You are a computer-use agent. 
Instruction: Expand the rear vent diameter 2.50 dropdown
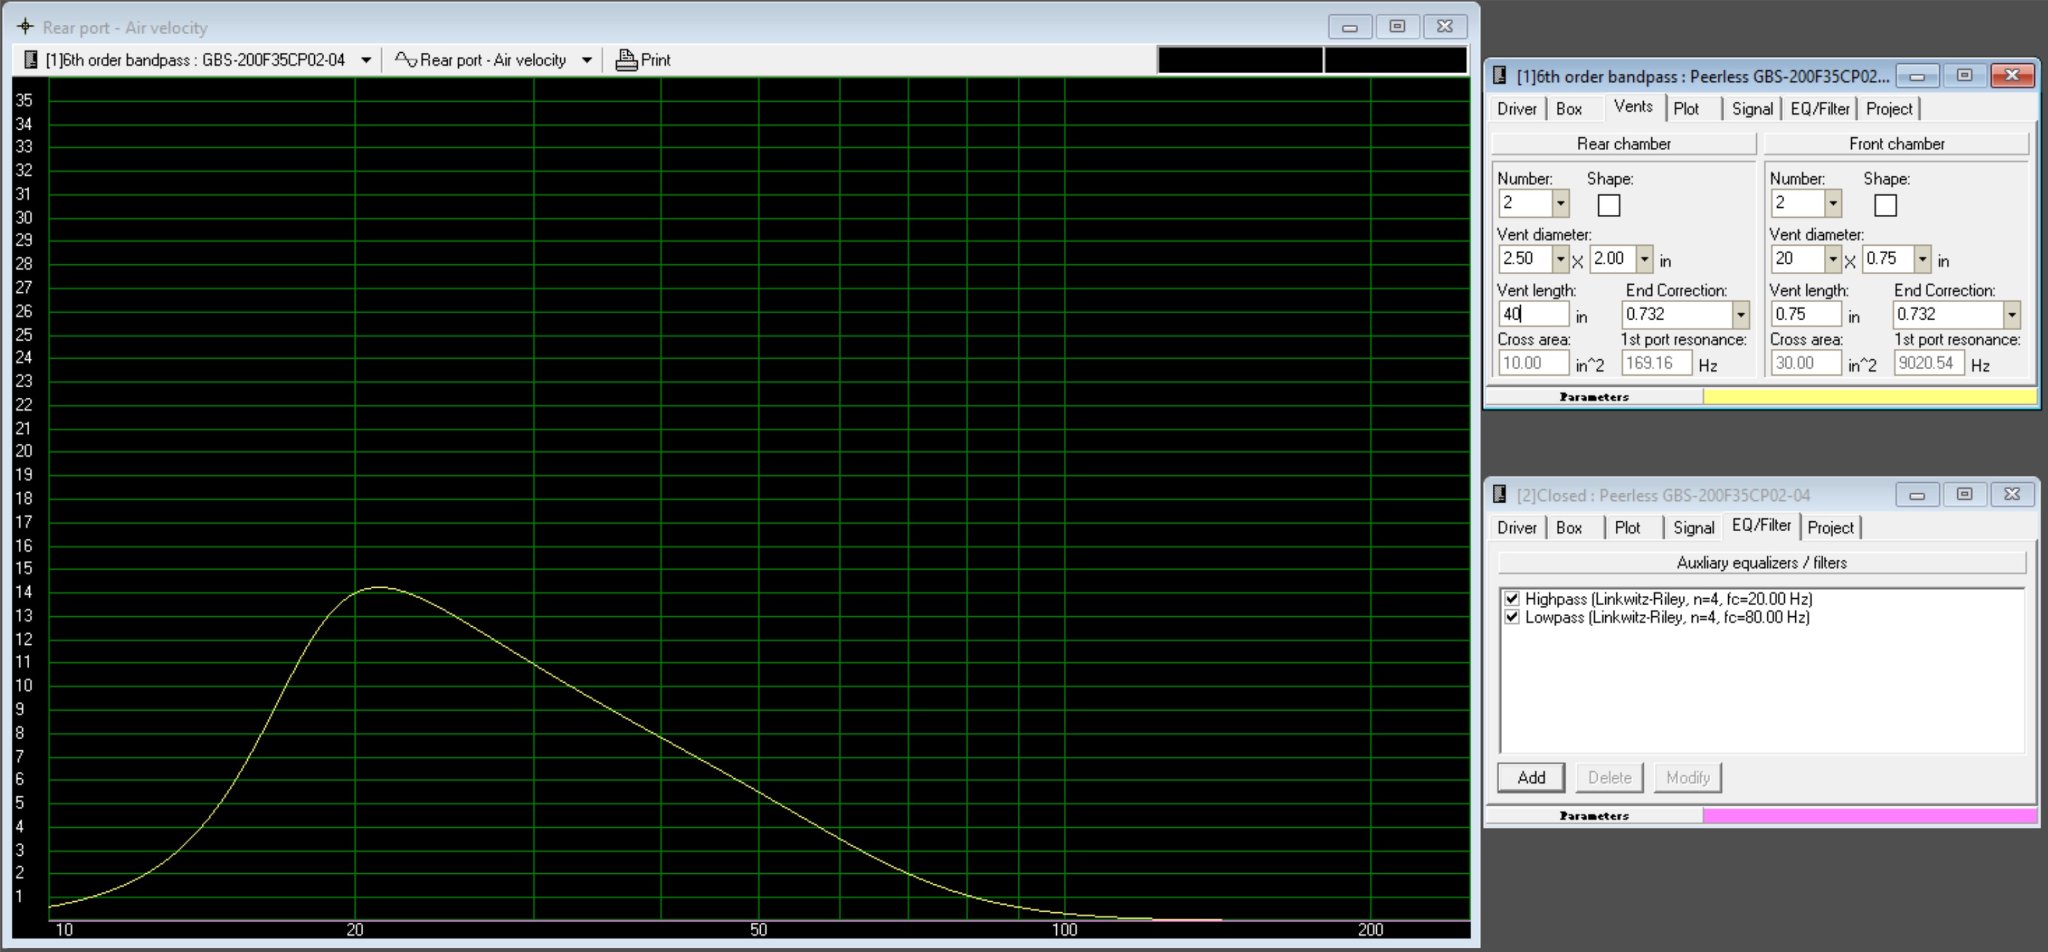[1560, 259]
